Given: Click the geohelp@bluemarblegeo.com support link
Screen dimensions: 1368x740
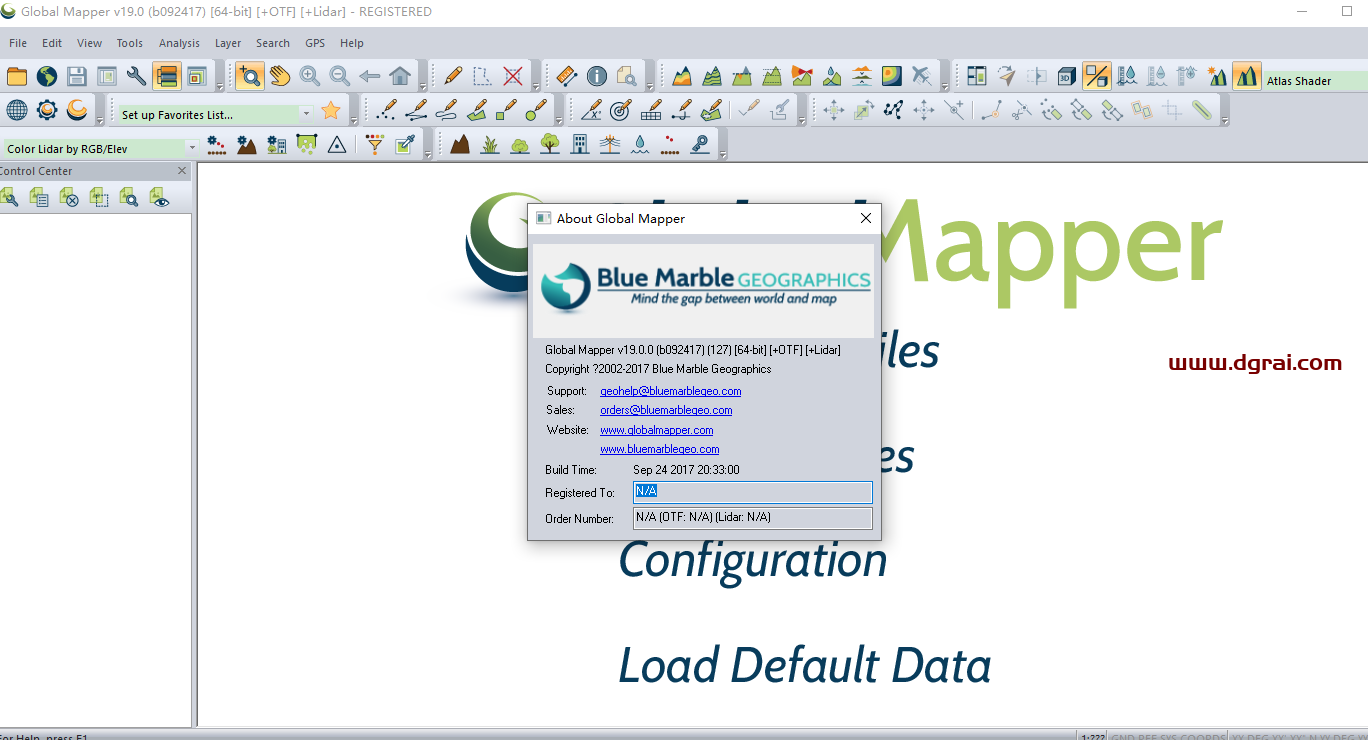Looking at the screenshot, I should click(x=670, y=391).
